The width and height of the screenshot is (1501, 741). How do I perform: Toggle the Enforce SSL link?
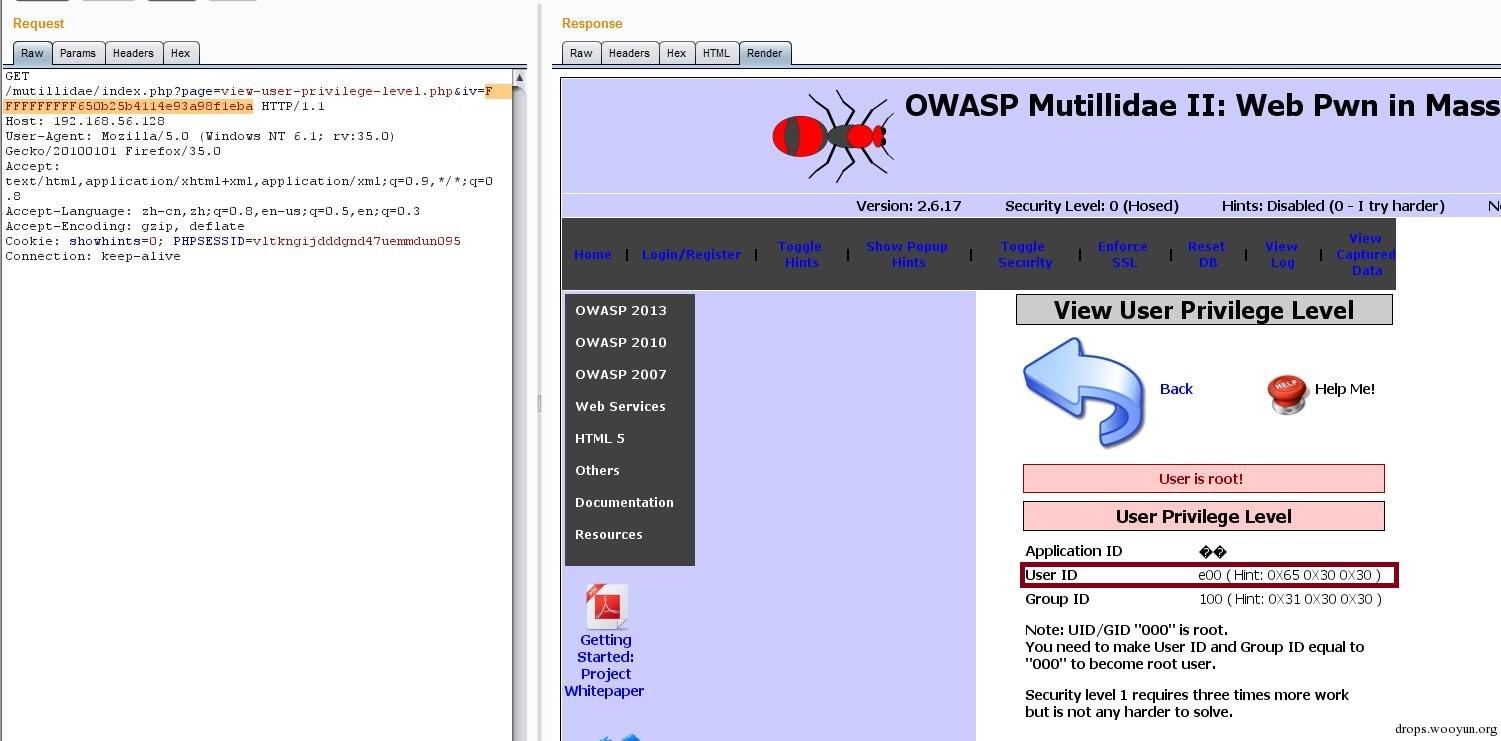(x=1122, y=254)
